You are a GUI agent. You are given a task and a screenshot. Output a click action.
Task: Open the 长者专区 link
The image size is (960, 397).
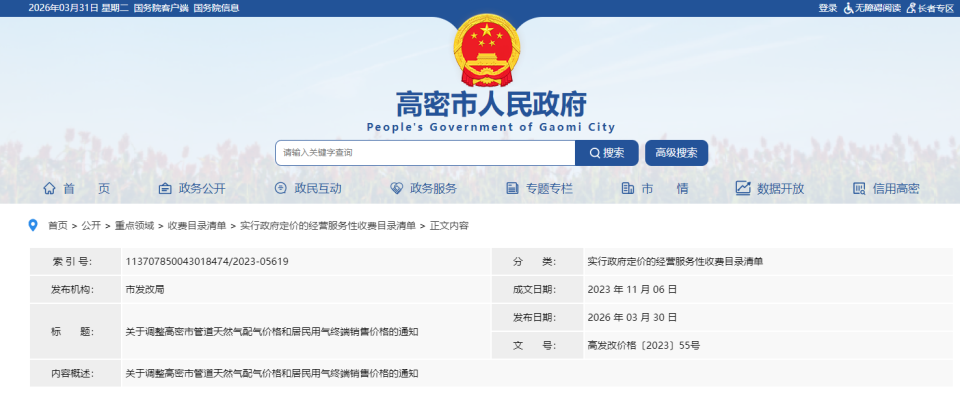click(x=936, y=8)
